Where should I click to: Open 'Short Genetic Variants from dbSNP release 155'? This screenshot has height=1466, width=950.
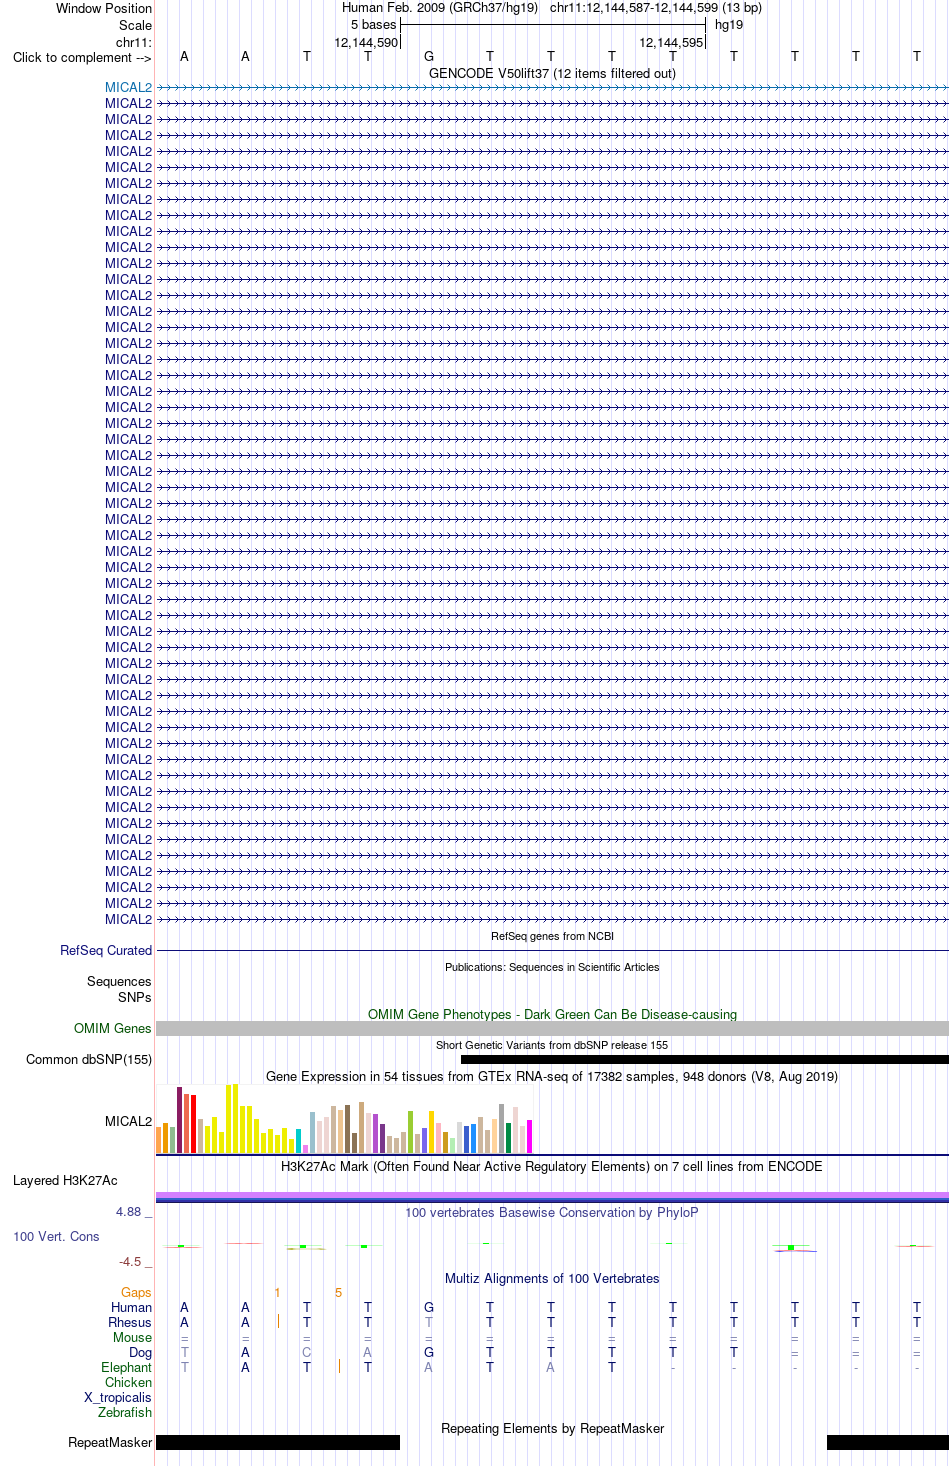click(x=552, y=1045)
